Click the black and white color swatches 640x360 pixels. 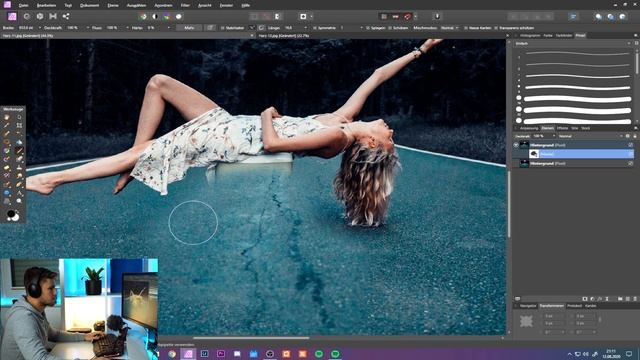tap(13, 215)
